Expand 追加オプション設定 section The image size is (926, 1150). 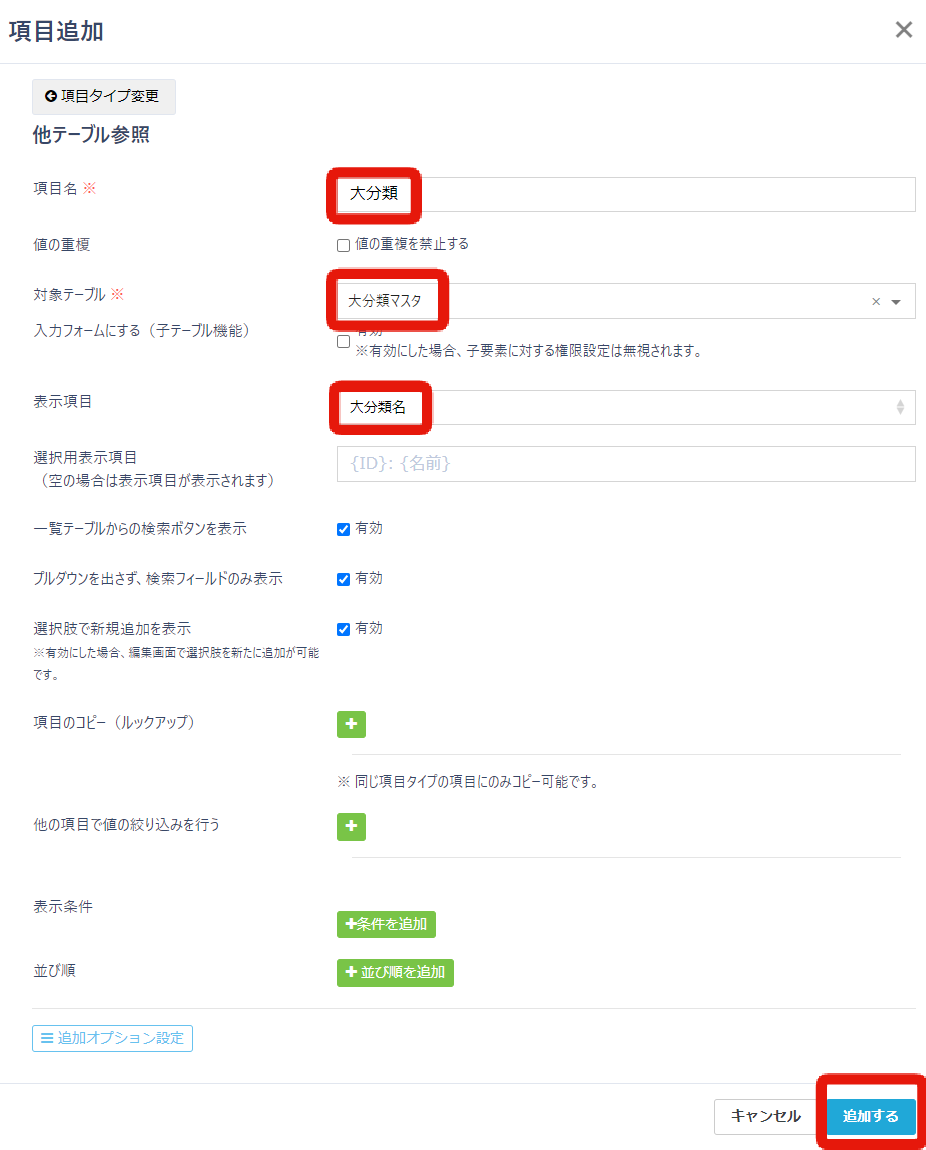pos(112,1038)
